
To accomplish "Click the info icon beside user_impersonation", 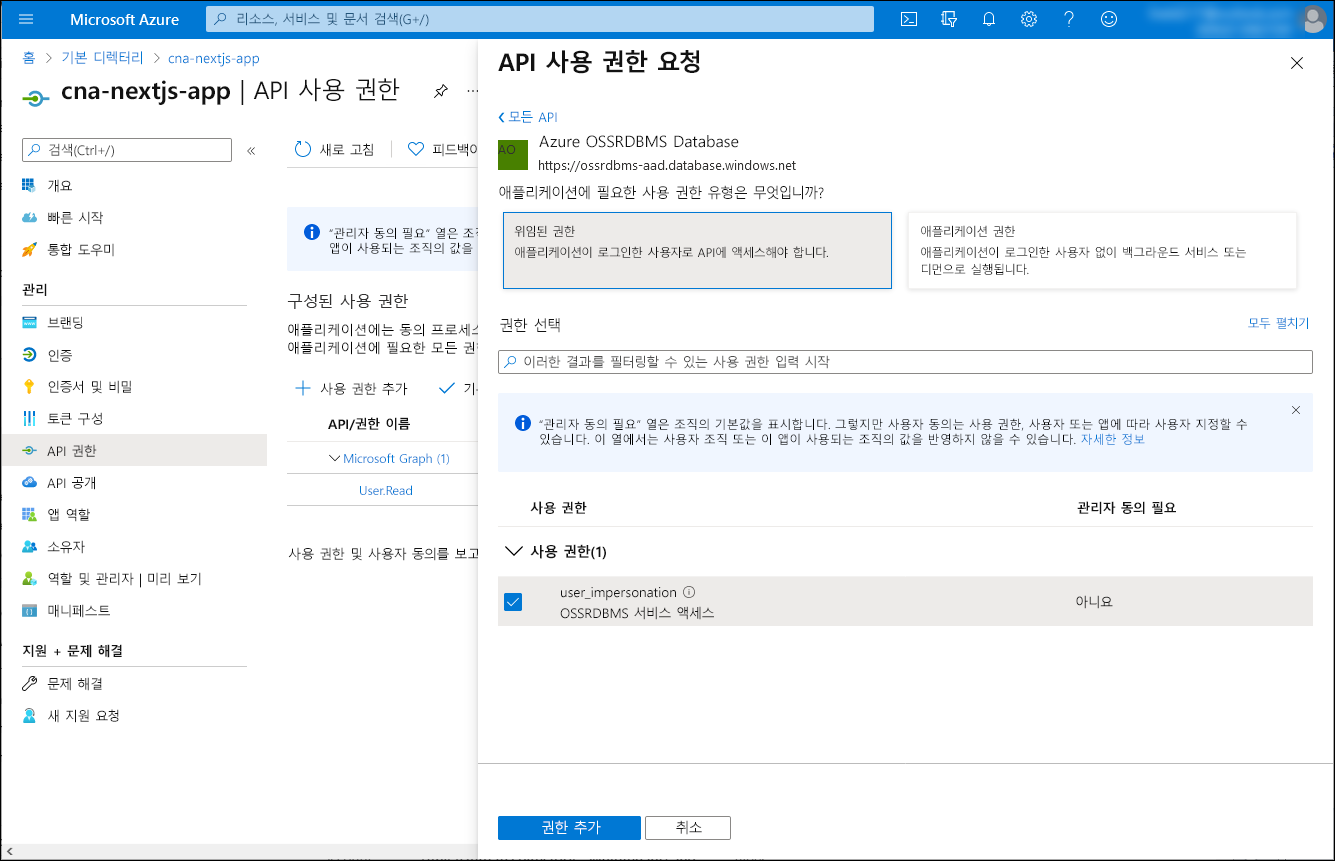I will [x=689, y=592].
